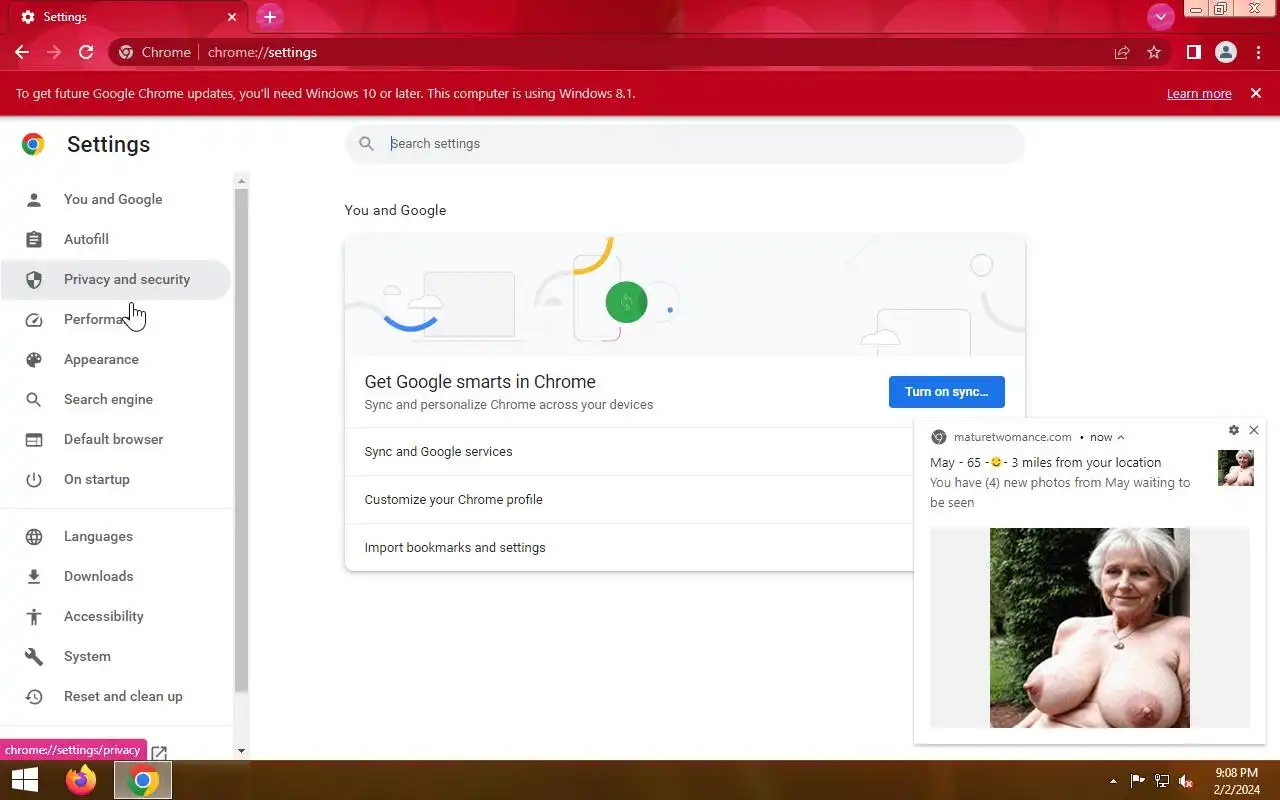Open the Windows Start button

(24, 780)
